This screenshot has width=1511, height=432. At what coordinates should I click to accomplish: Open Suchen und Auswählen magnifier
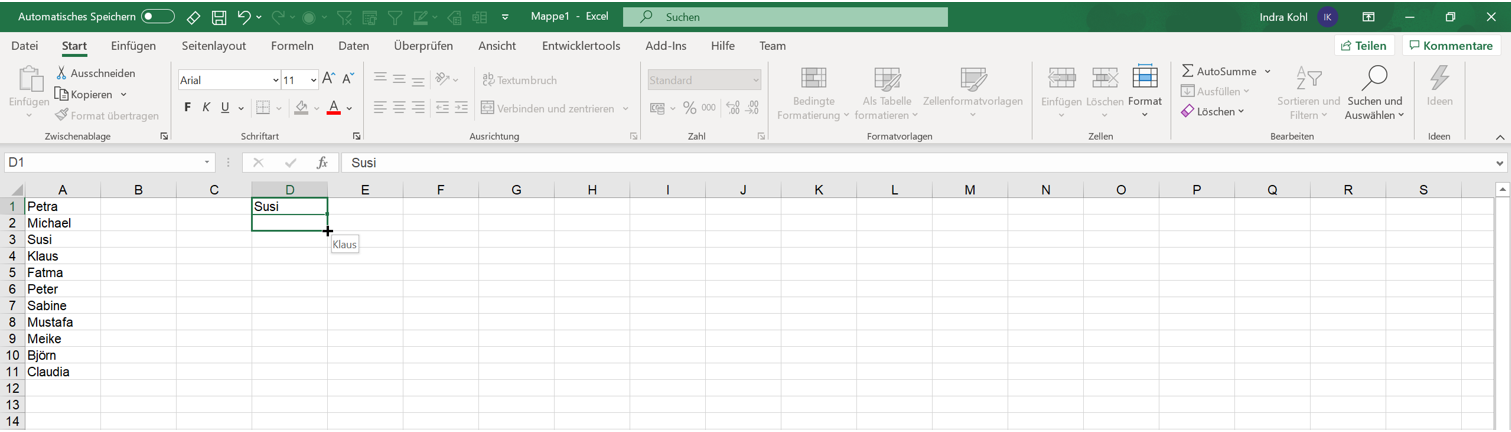click(x=1375, y=92)
